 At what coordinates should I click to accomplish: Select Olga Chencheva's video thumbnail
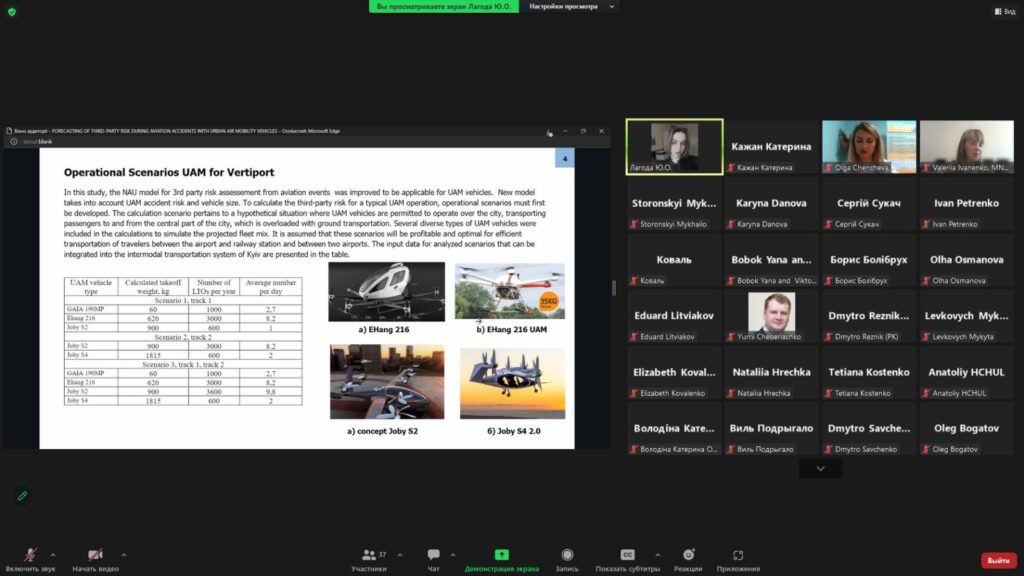tap(868, 146)
